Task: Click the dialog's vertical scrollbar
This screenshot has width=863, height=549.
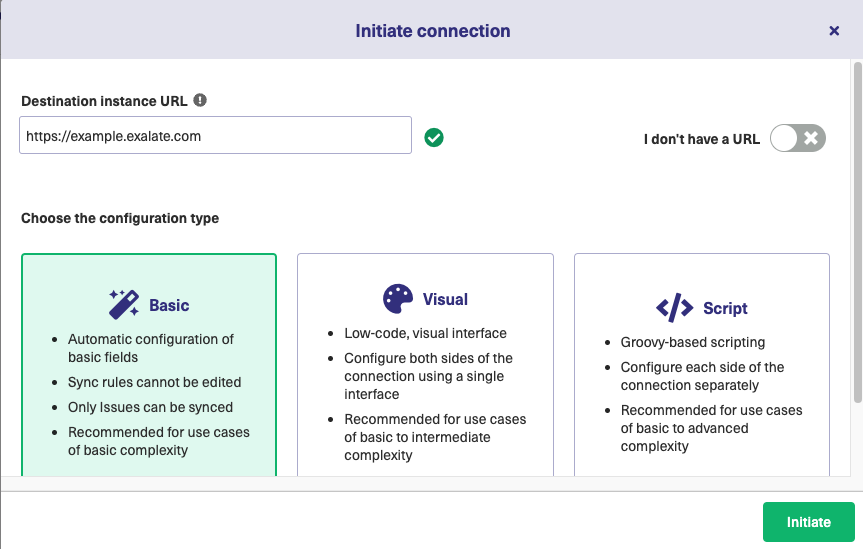Action: 857,230
